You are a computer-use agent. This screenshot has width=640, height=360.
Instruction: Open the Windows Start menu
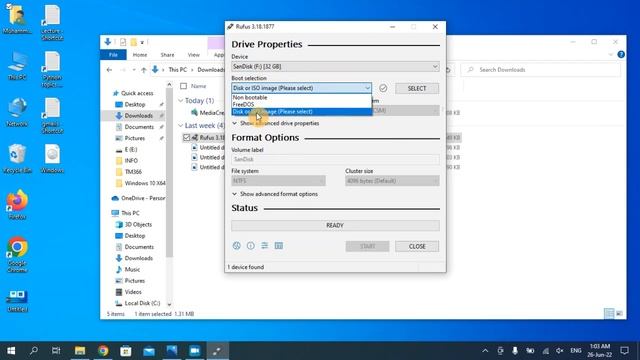[x=11, y=351]
